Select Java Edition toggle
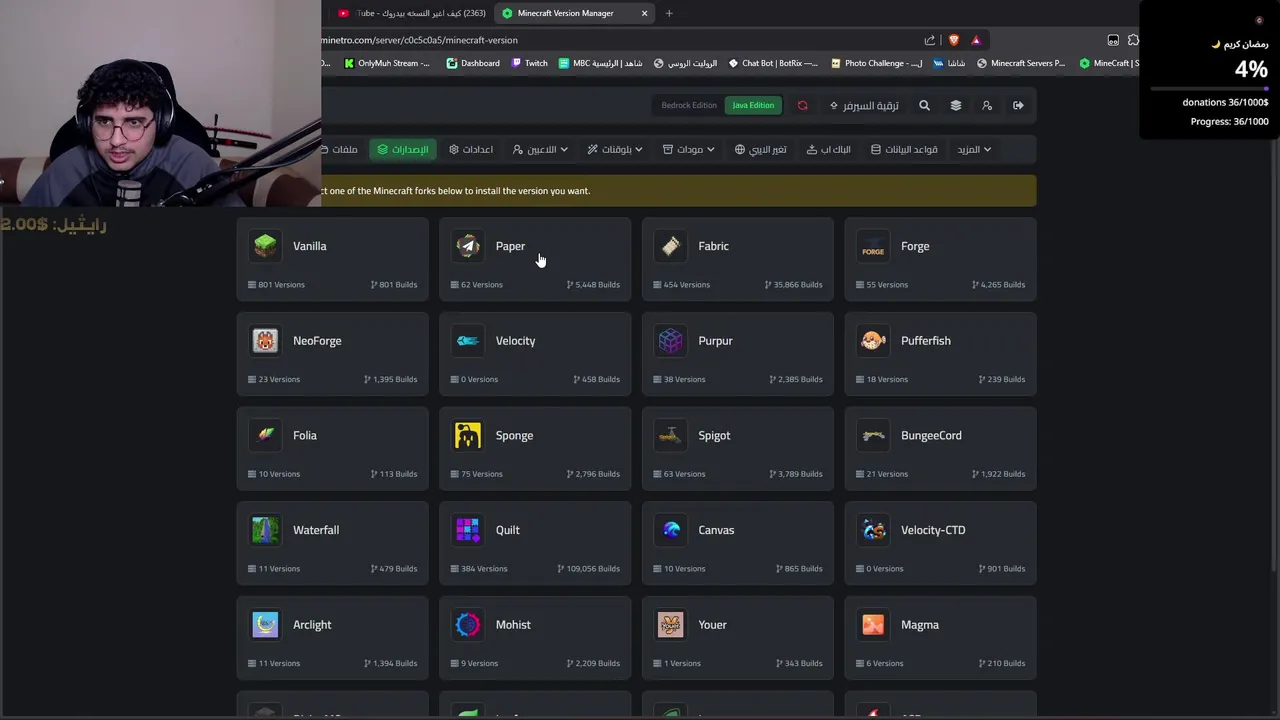Viewport: 1280px width, 720px height. (x=753, y=105)
